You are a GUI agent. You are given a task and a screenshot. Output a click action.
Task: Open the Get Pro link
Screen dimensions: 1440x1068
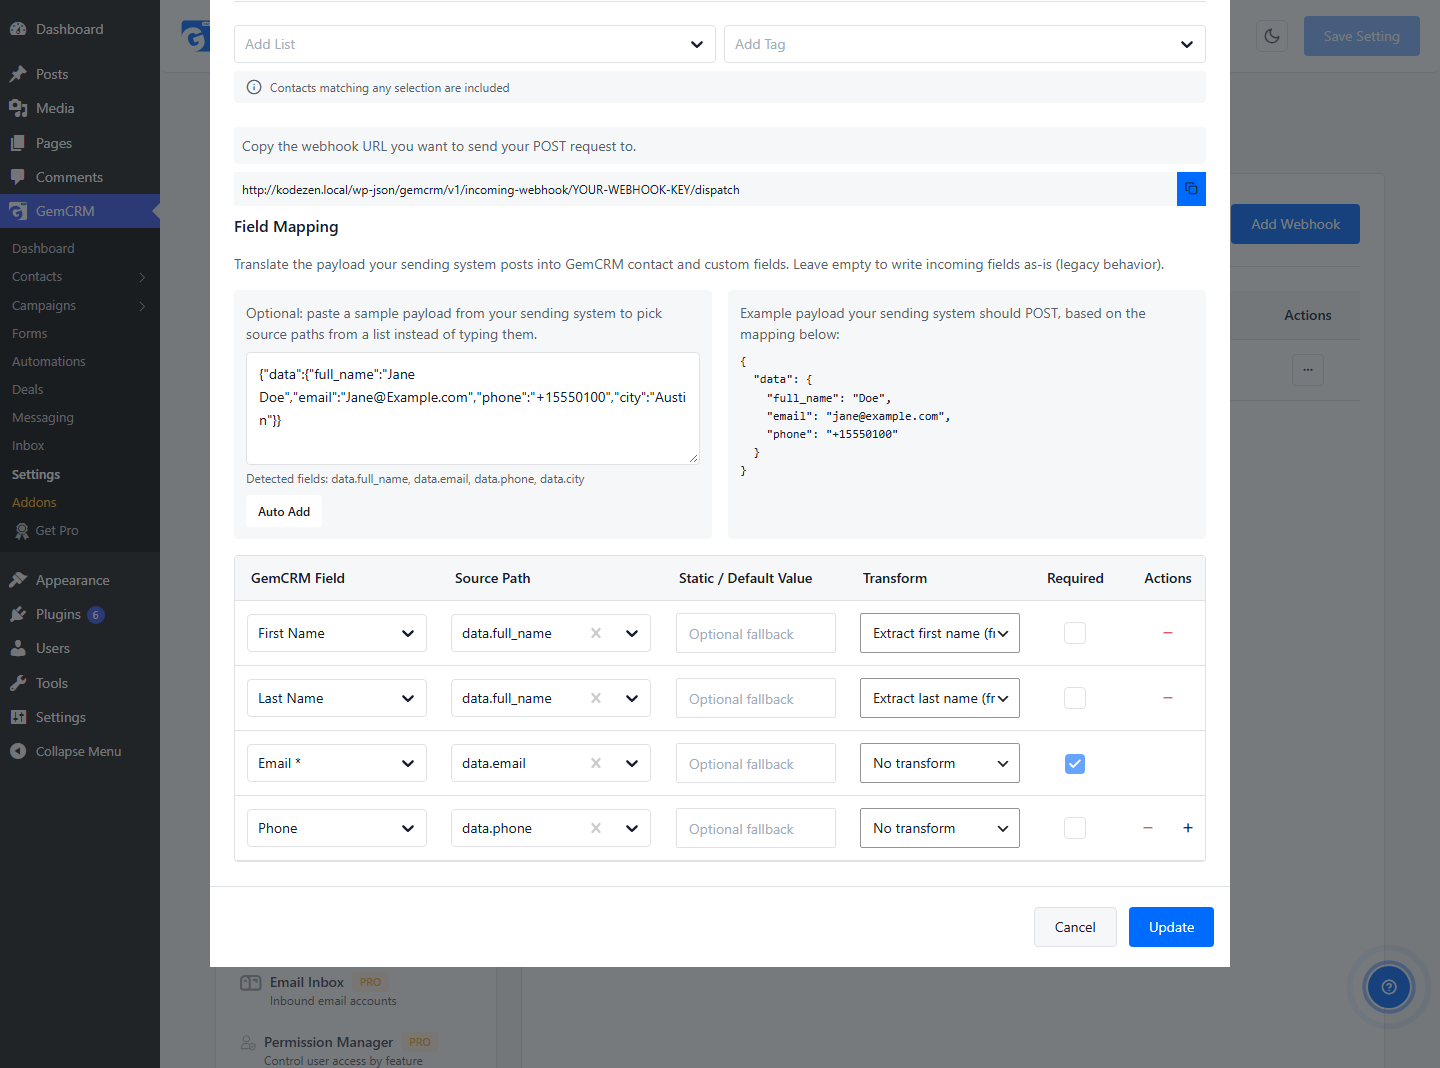[x=57, y=531]
